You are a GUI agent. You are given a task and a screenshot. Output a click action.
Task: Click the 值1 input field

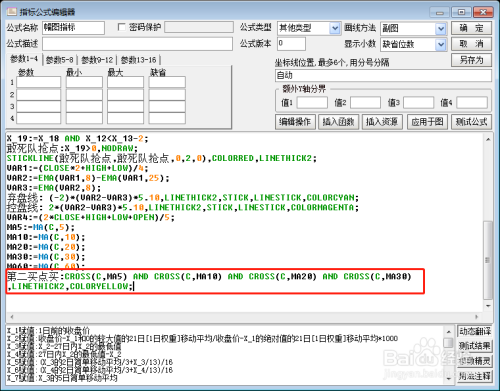pos(312,103)
